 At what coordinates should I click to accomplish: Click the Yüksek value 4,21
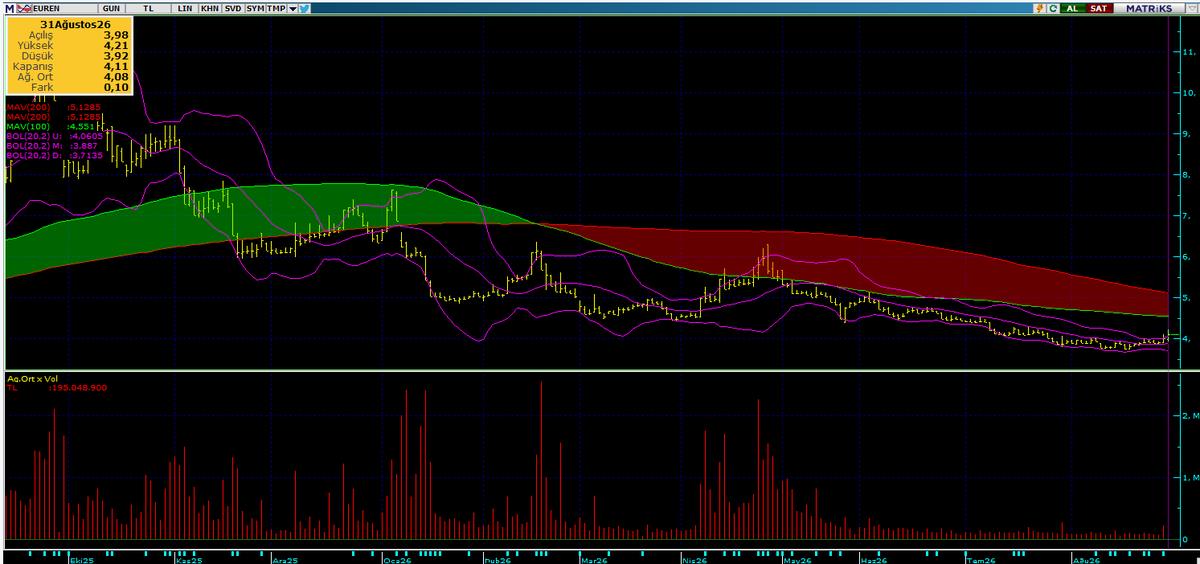(x=117, y=46)
